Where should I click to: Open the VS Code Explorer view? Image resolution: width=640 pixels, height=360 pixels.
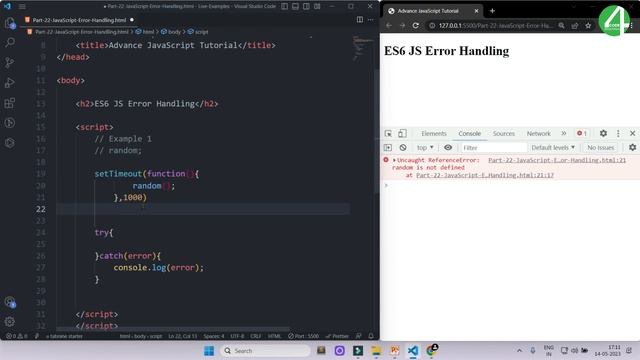pos(10,23)
